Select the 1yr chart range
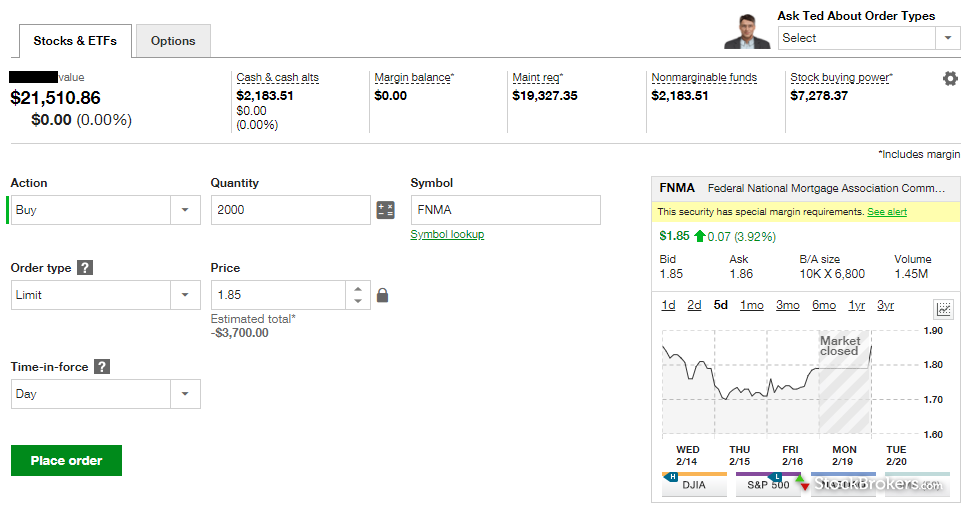The height and width of the screenshot is (507, 968). coord(857,305)
